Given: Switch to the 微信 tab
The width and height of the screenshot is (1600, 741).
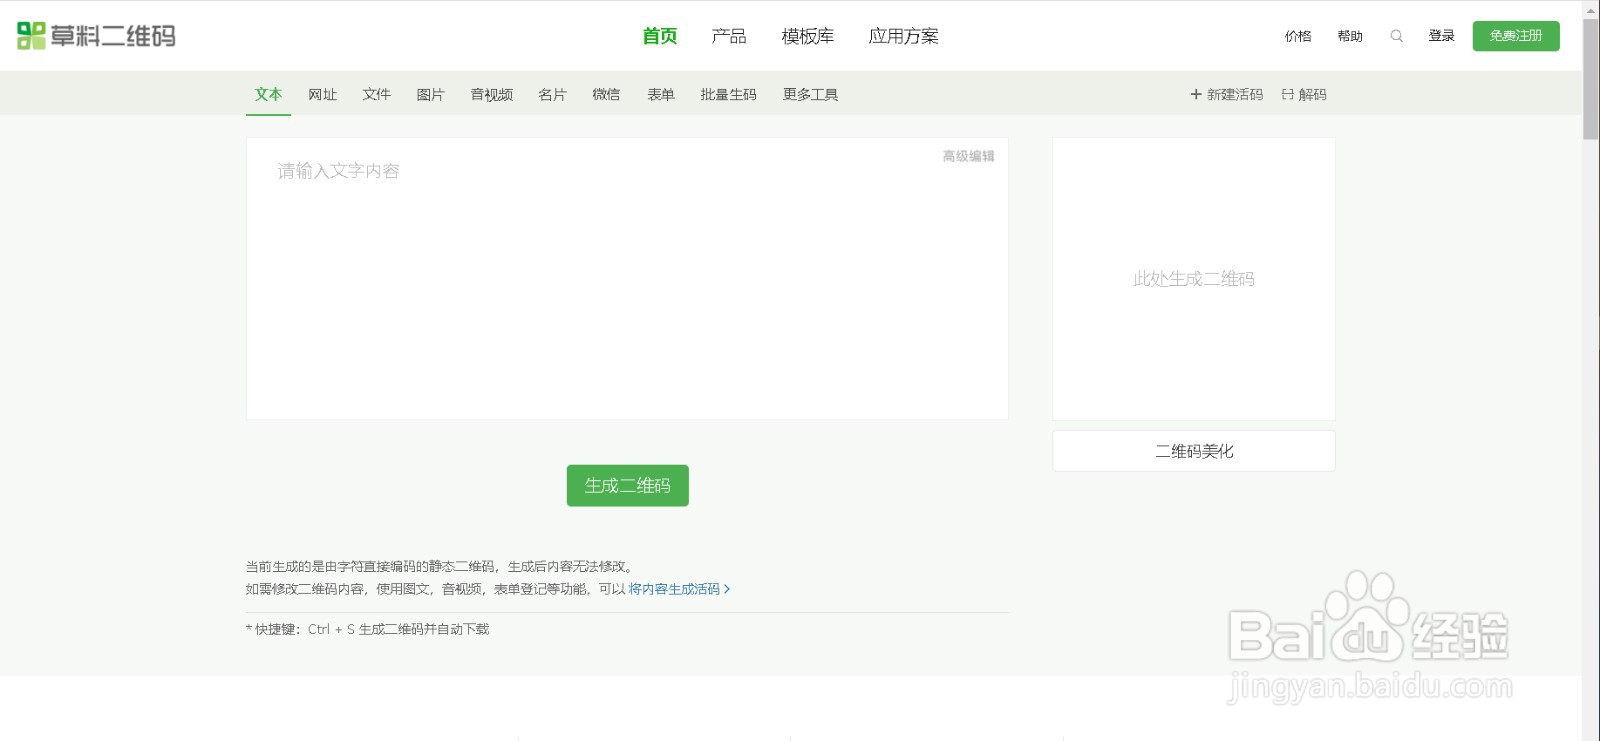Looking at the screenshot, I should click(x=606, y=94).
